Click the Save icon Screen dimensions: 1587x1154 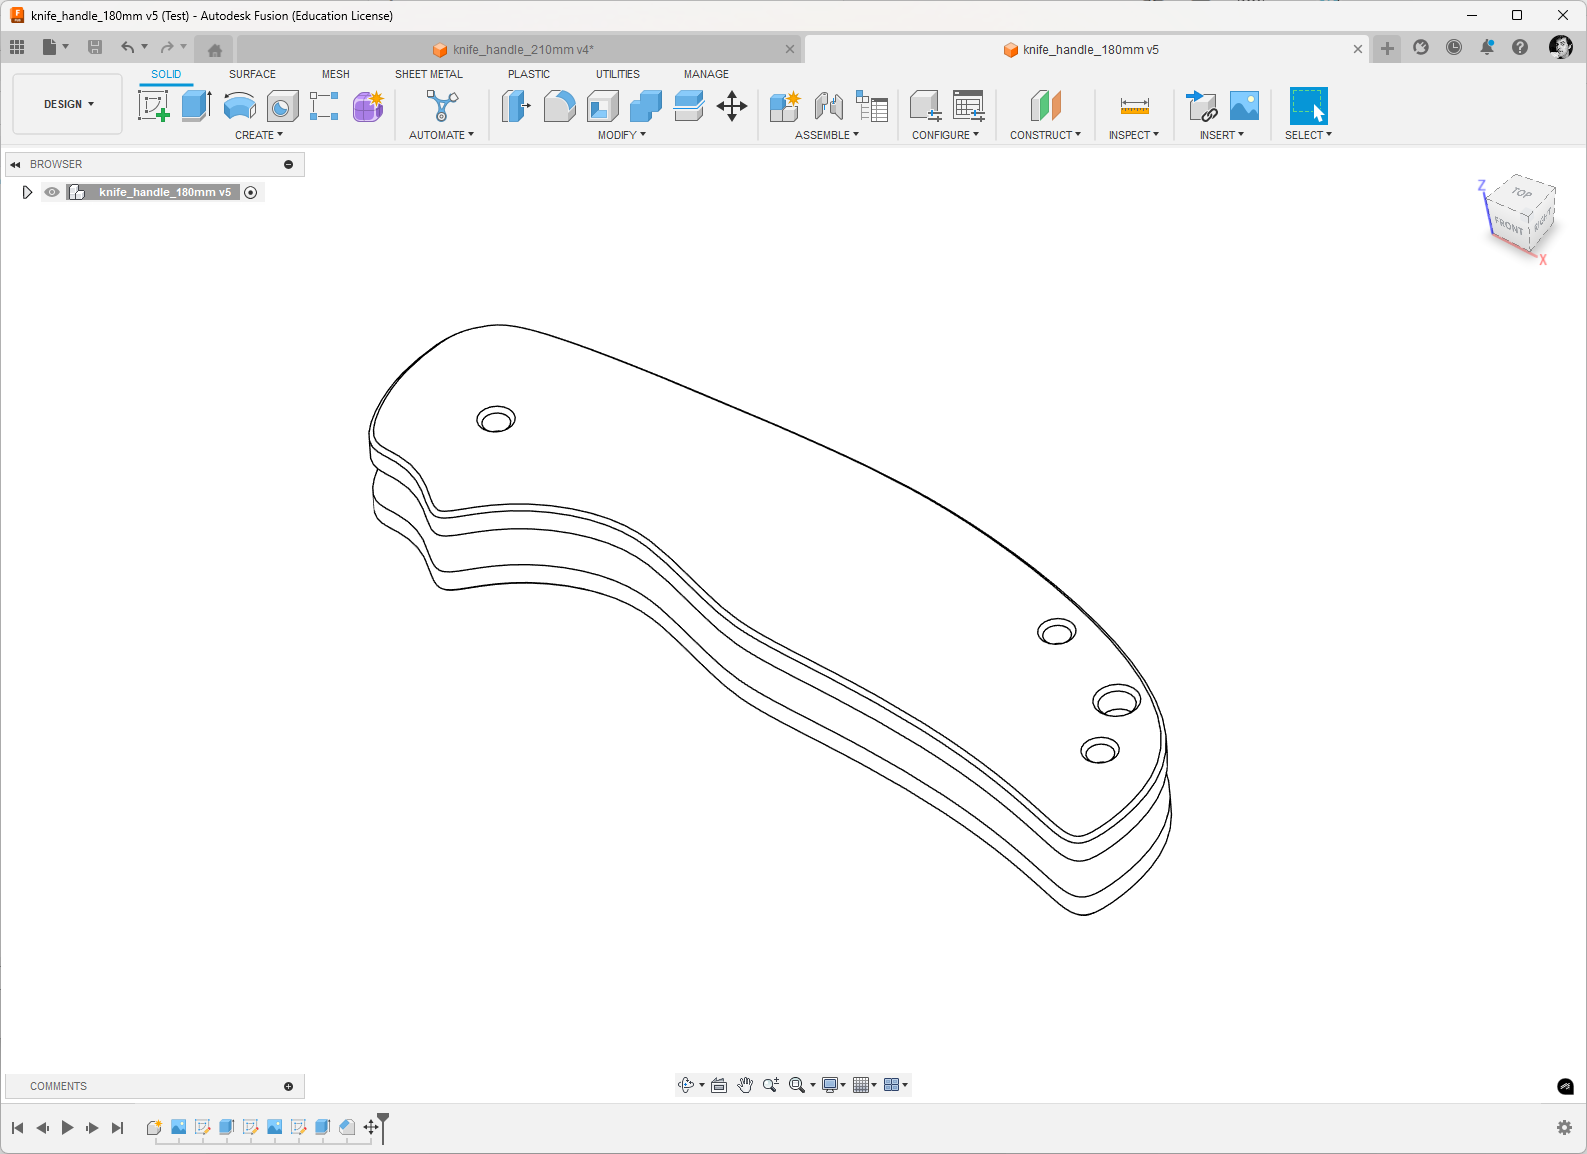click(95, 47)
